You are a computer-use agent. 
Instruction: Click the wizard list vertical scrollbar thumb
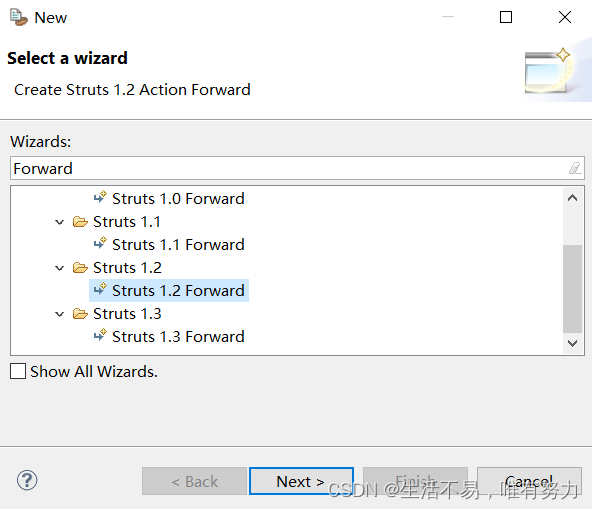tap(572, 289)
